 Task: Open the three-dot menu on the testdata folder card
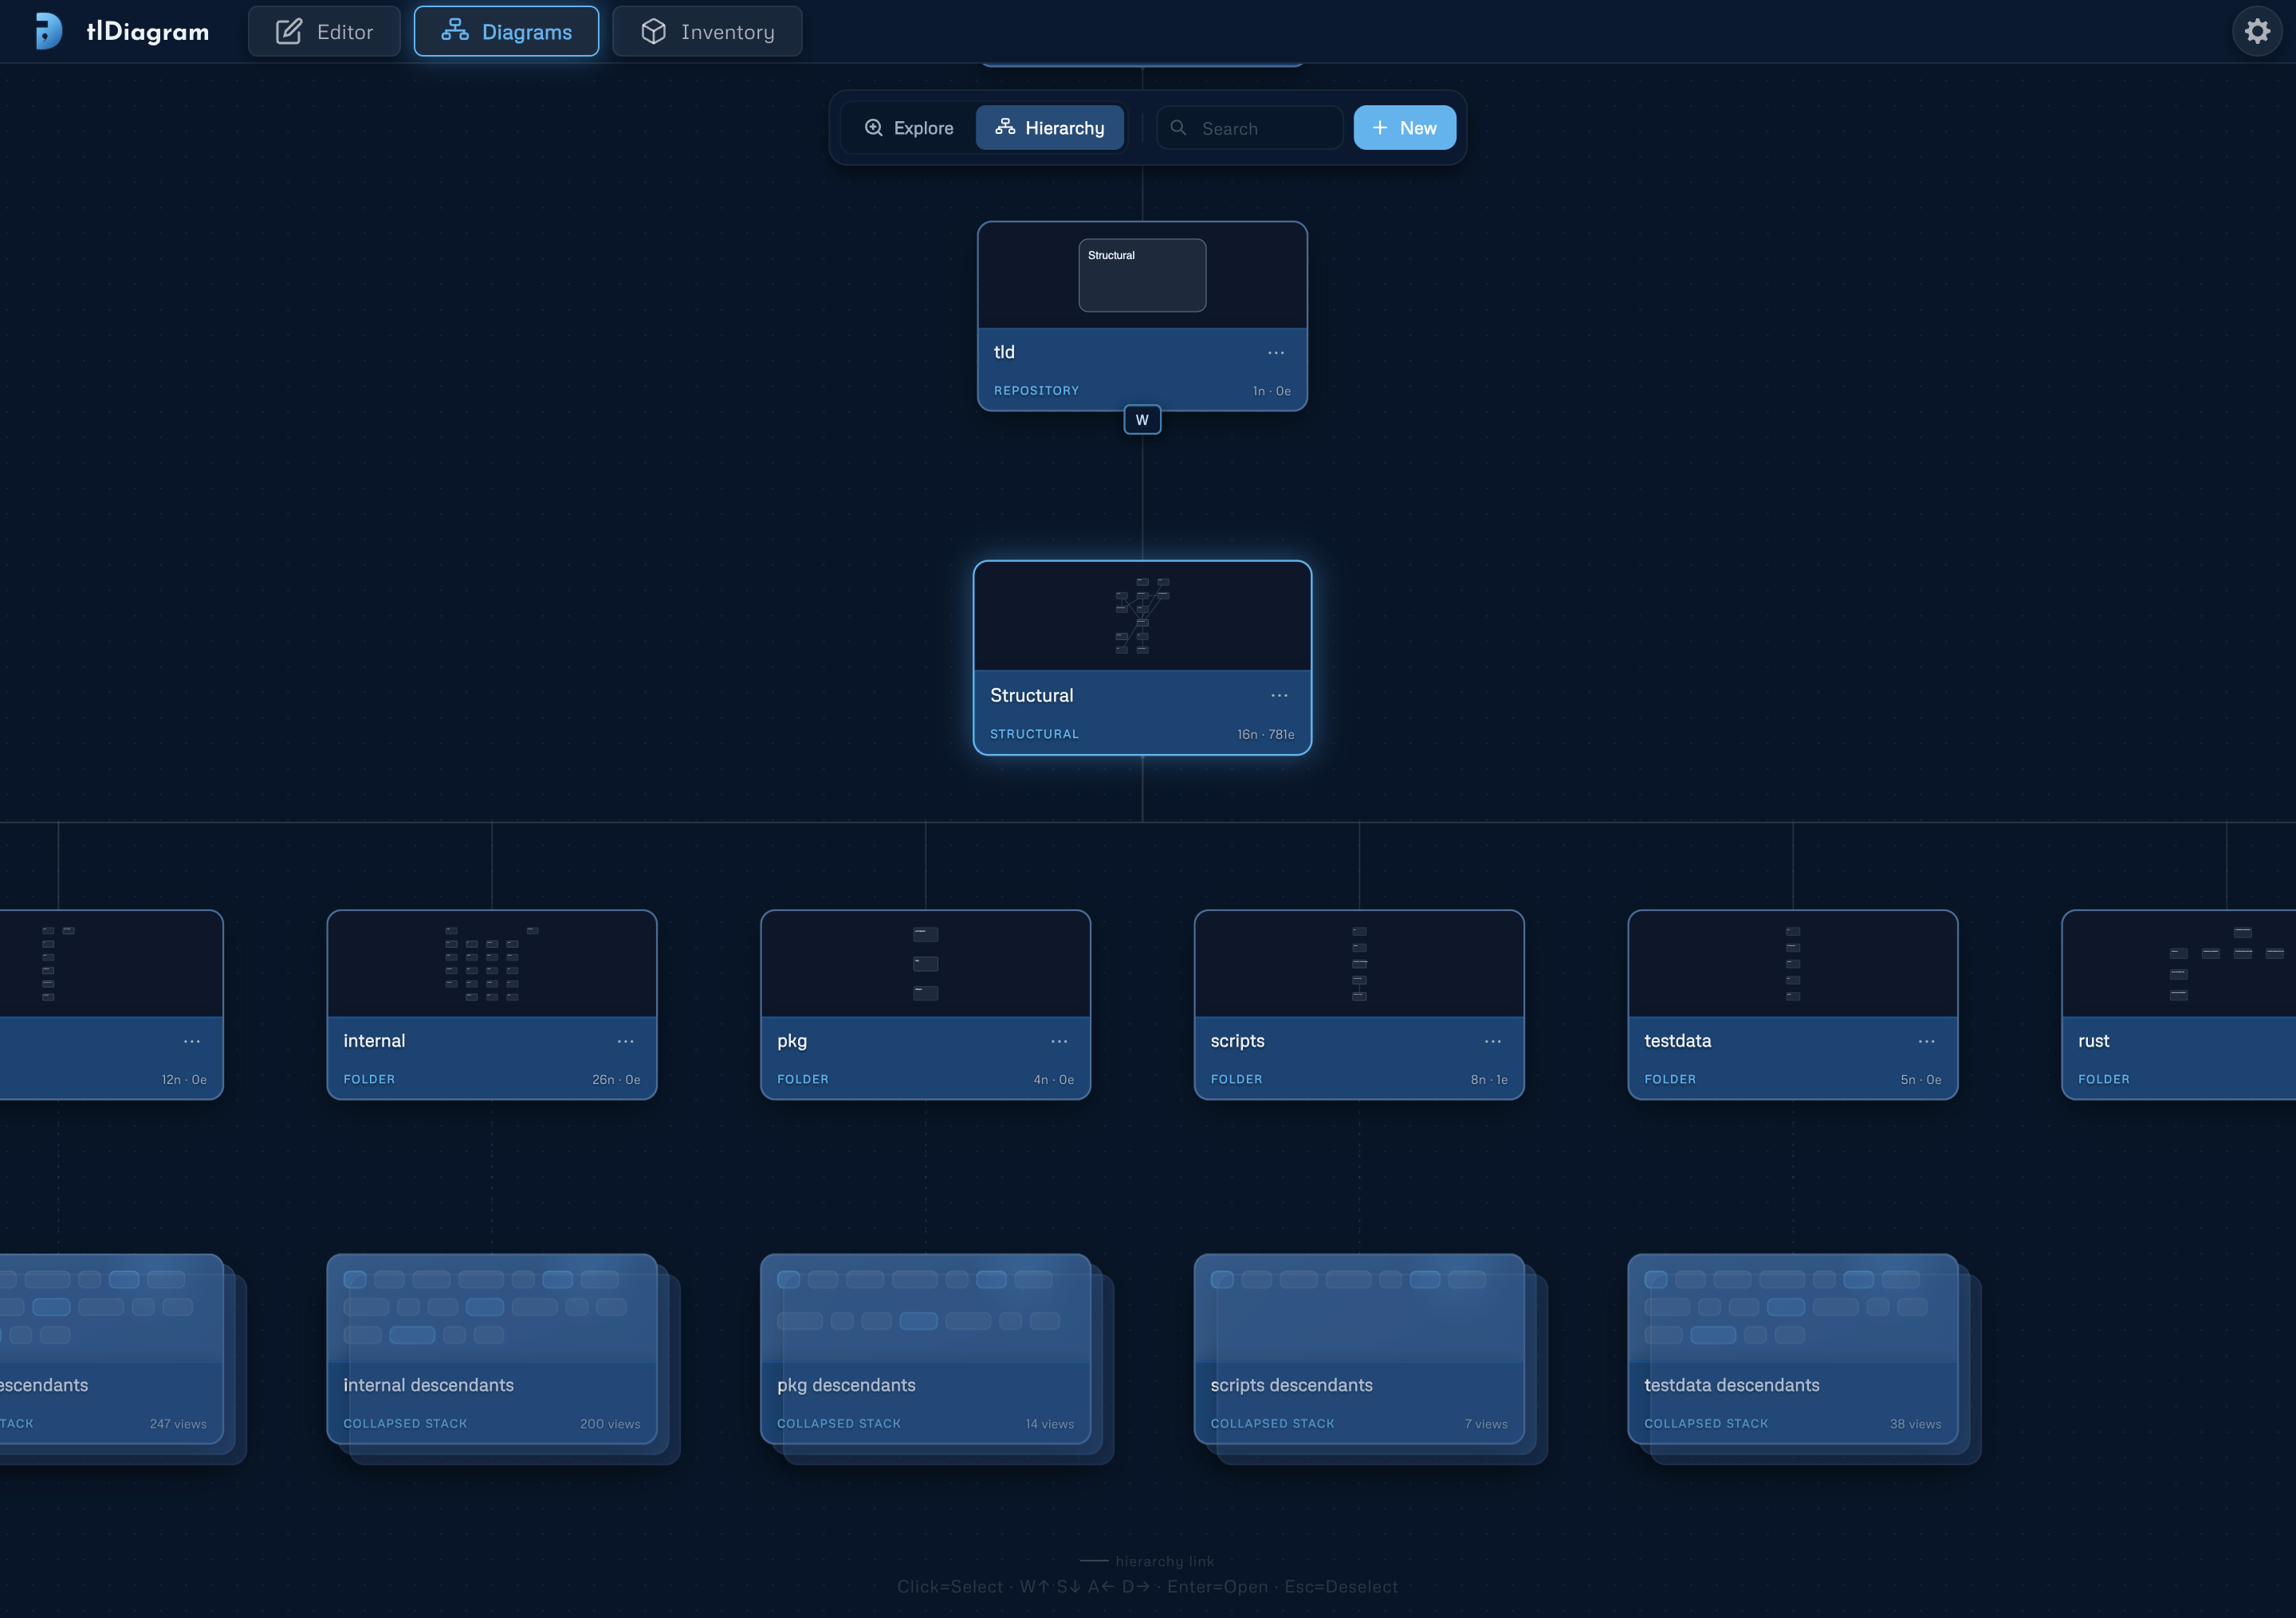tap(1927, 1041)
